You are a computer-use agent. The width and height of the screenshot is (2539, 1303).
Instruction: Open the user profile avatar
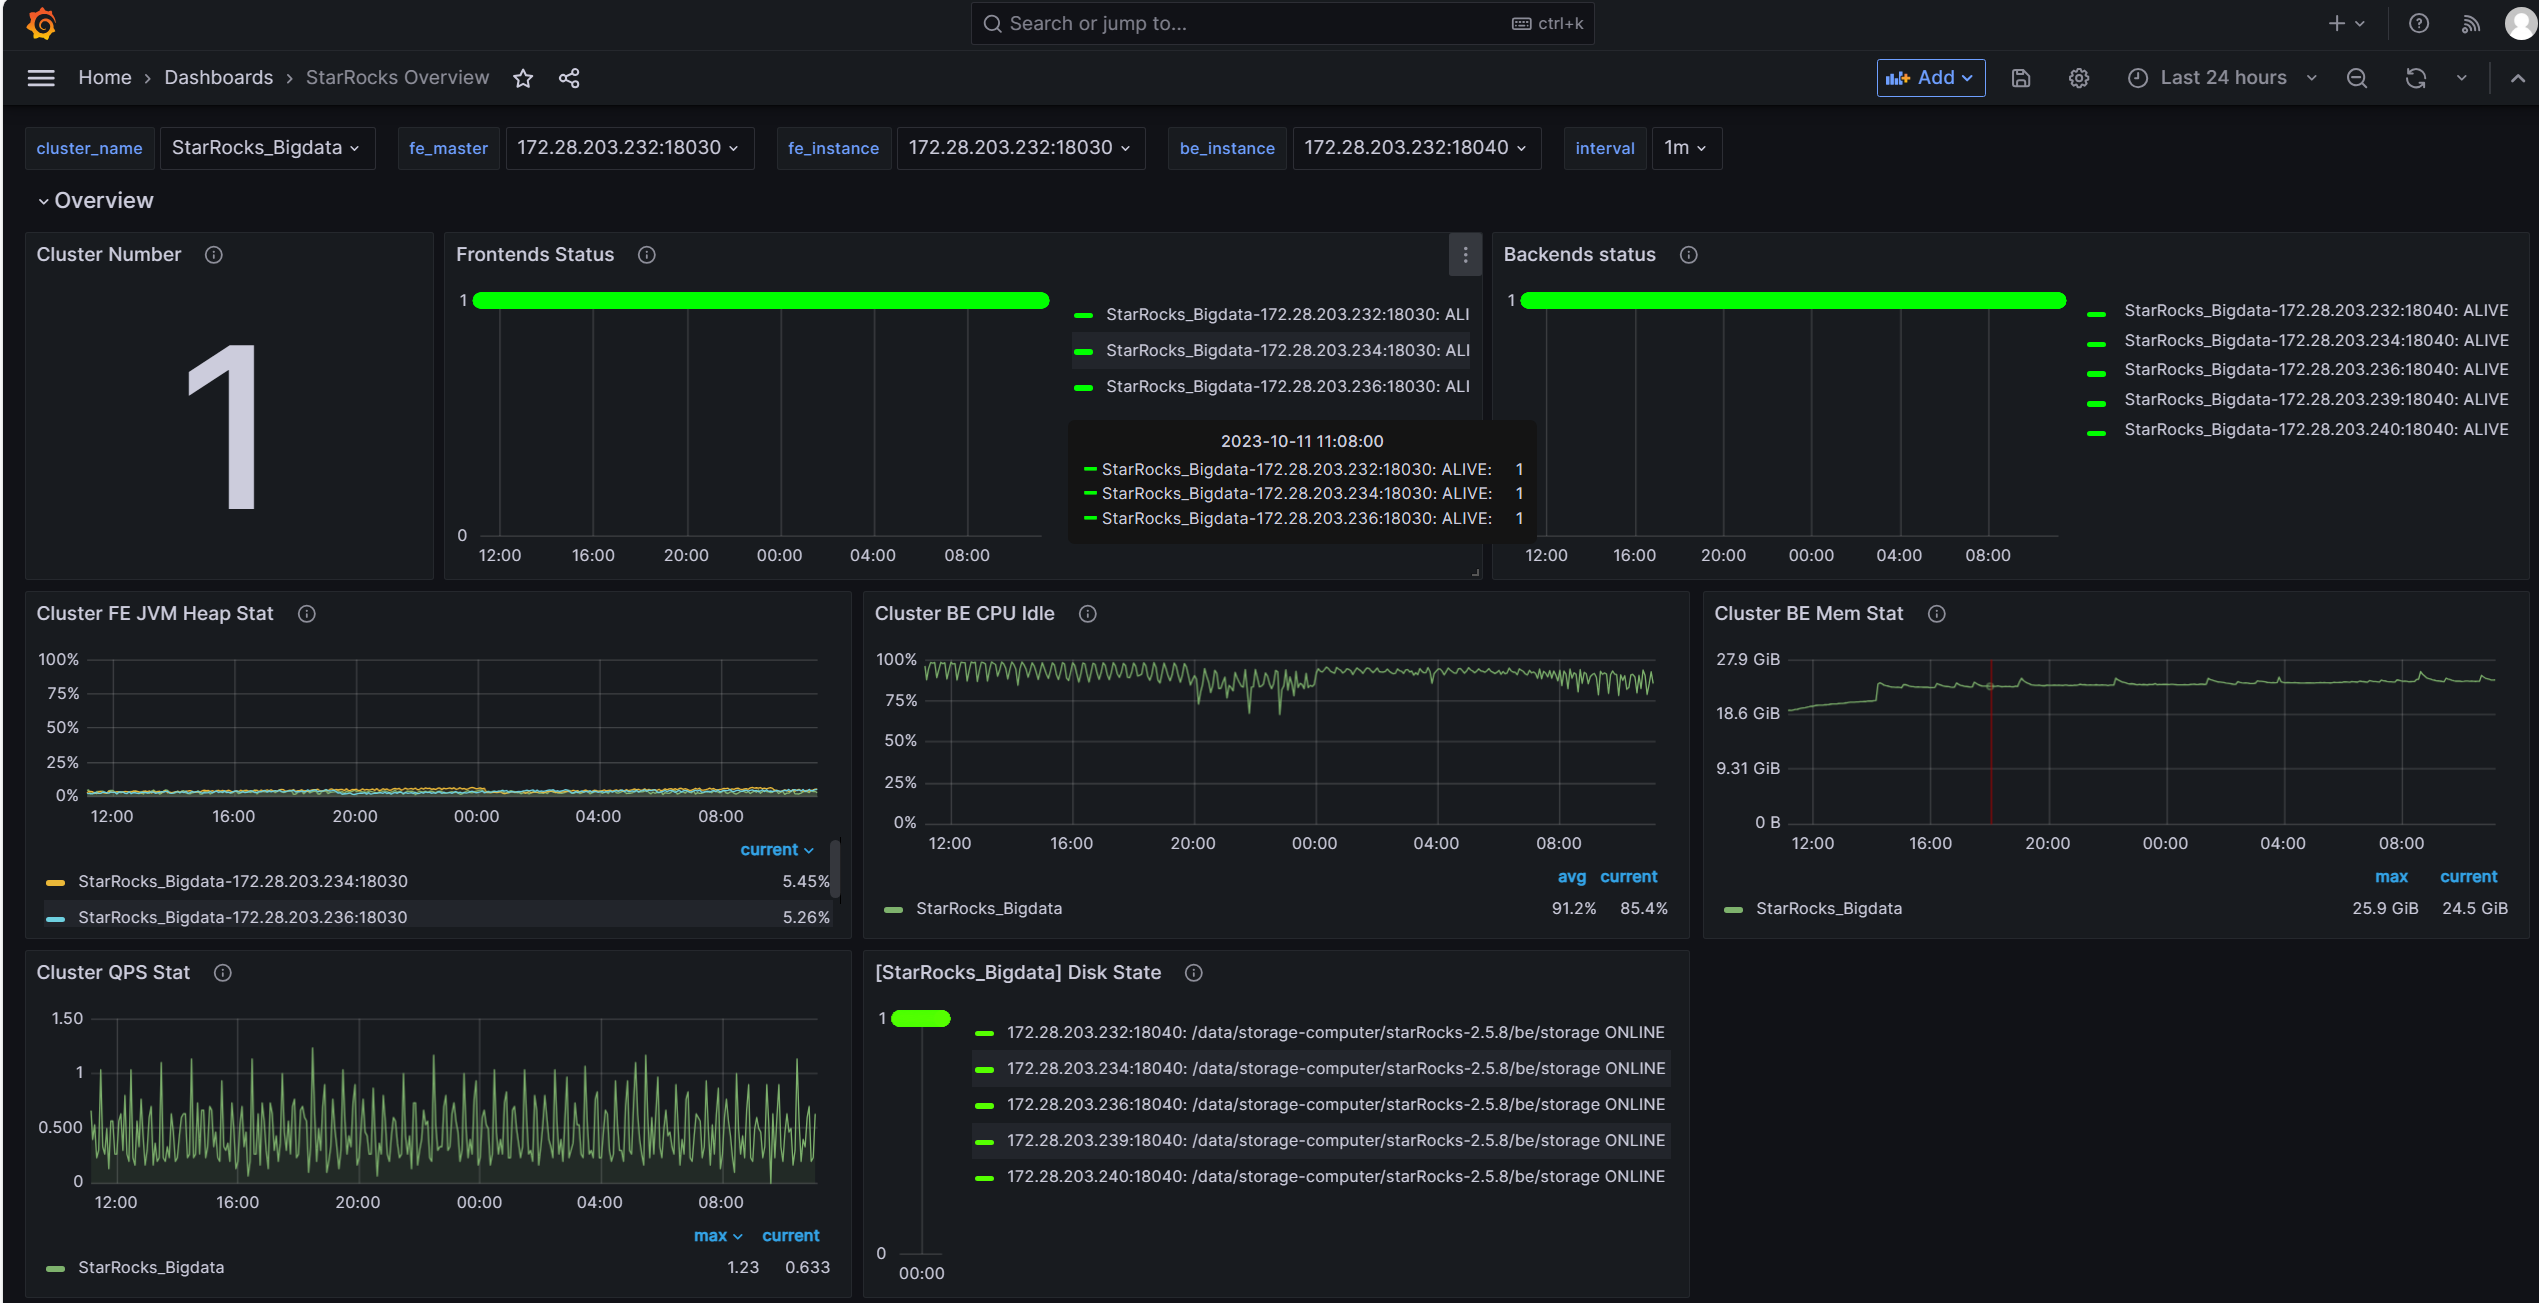(2520, 23)
